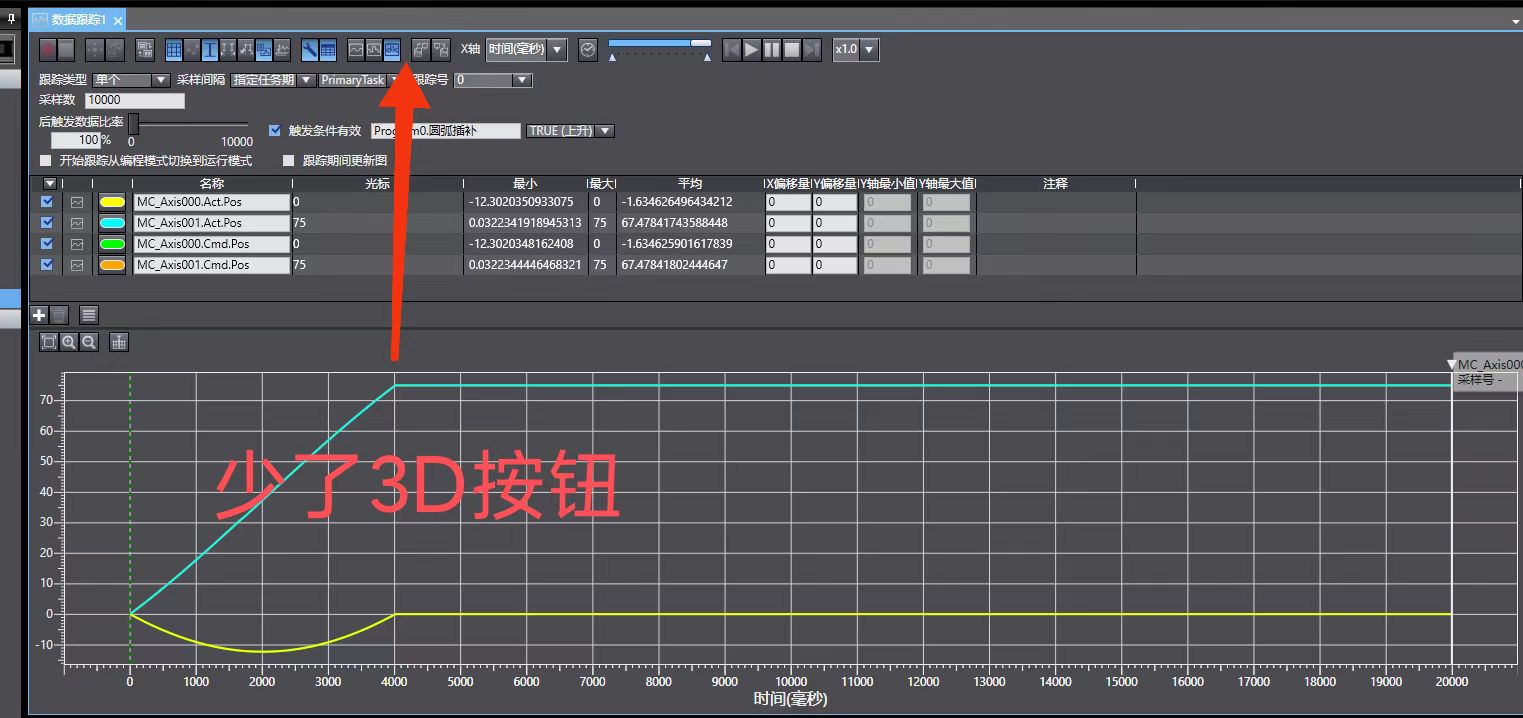Zoom in on the trace chart

(69, 342)
